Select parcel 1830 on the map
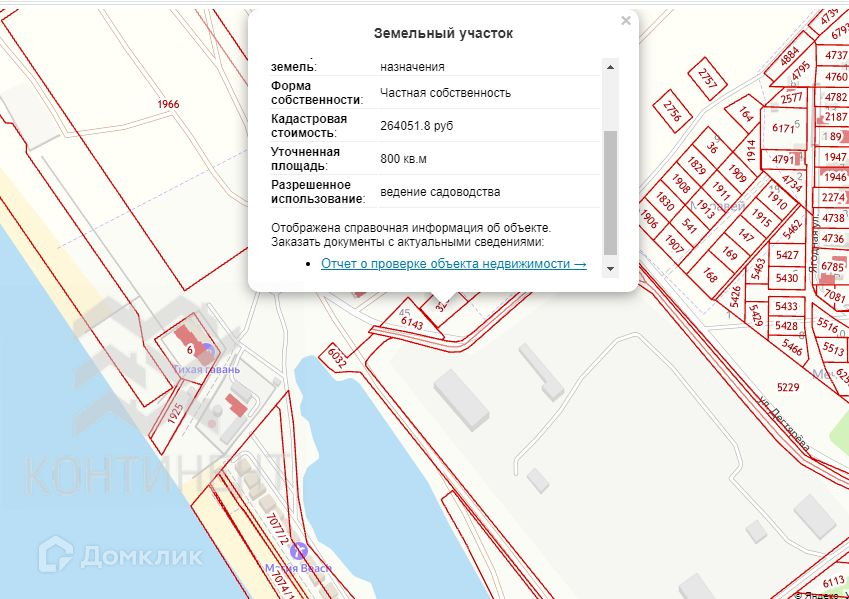The image size is (849, 599). click(x=665, y=201)
